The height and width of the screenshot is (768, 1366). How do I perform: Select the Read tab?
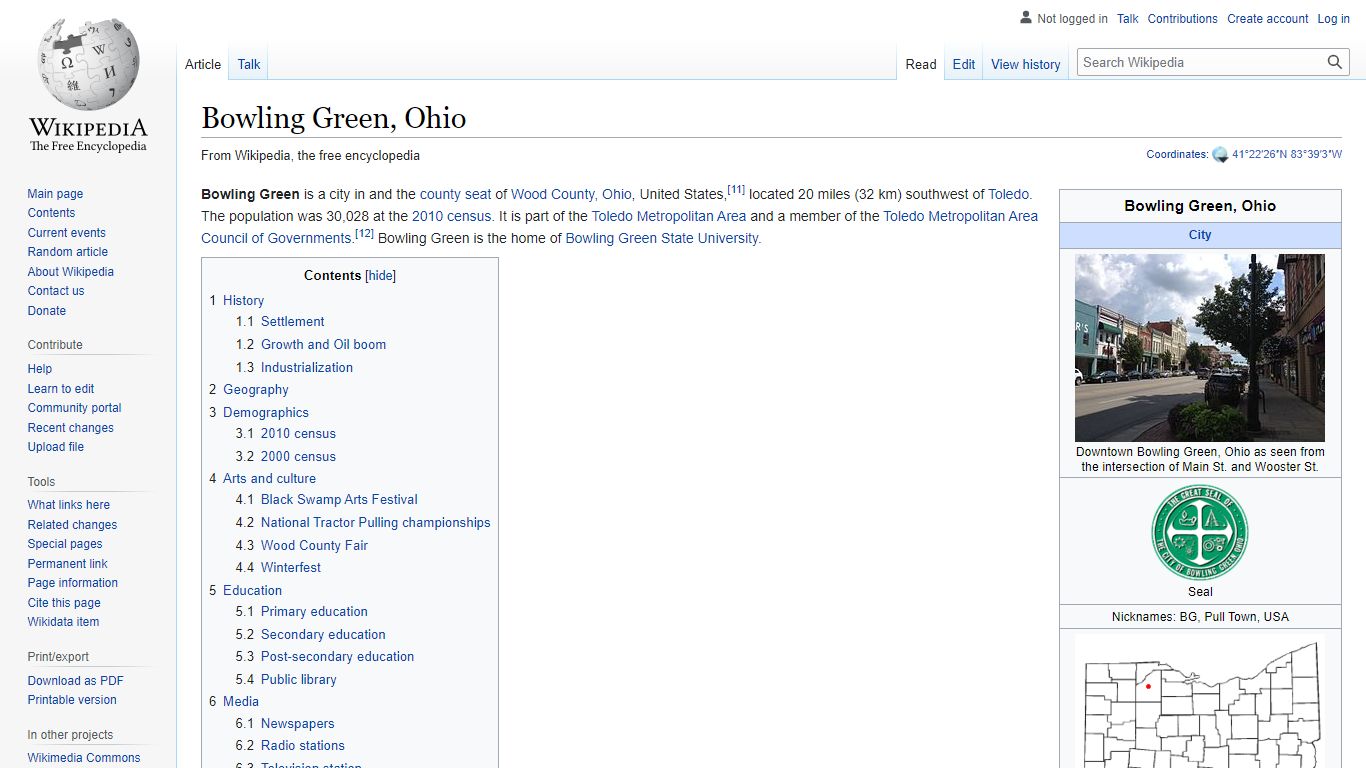coord(921,64)
